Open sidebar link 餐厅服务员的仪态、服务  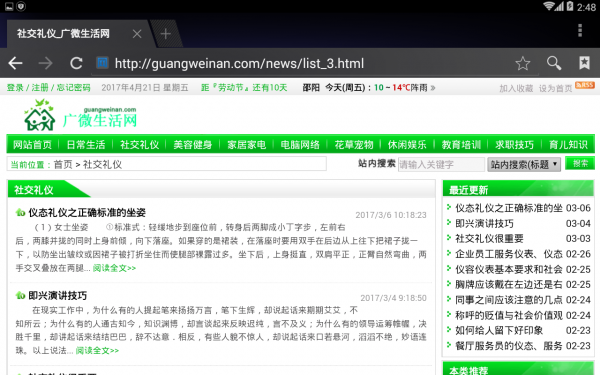pos(509,346)
